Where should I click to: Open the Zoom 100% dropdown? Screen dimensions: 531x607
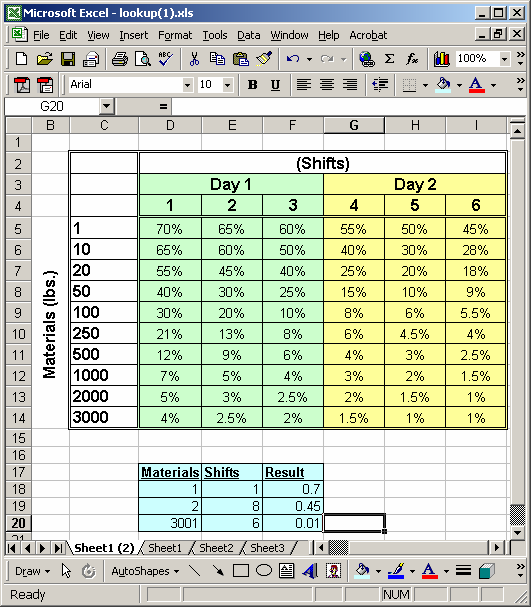point(504,59)
